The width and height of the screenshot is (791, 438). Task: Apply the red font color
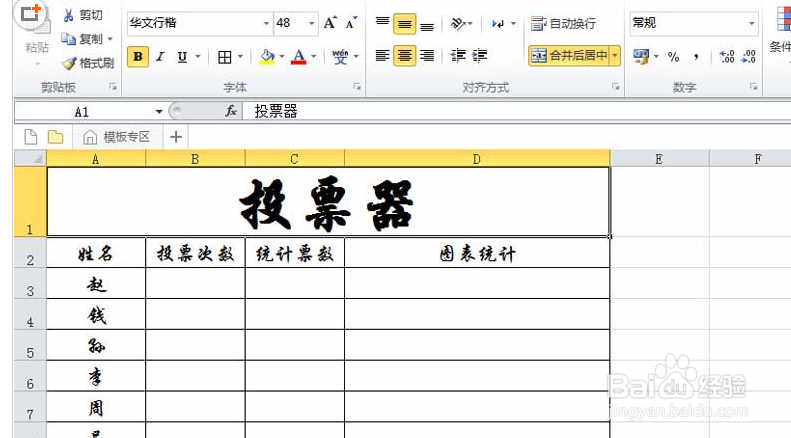tap(299, 57)
